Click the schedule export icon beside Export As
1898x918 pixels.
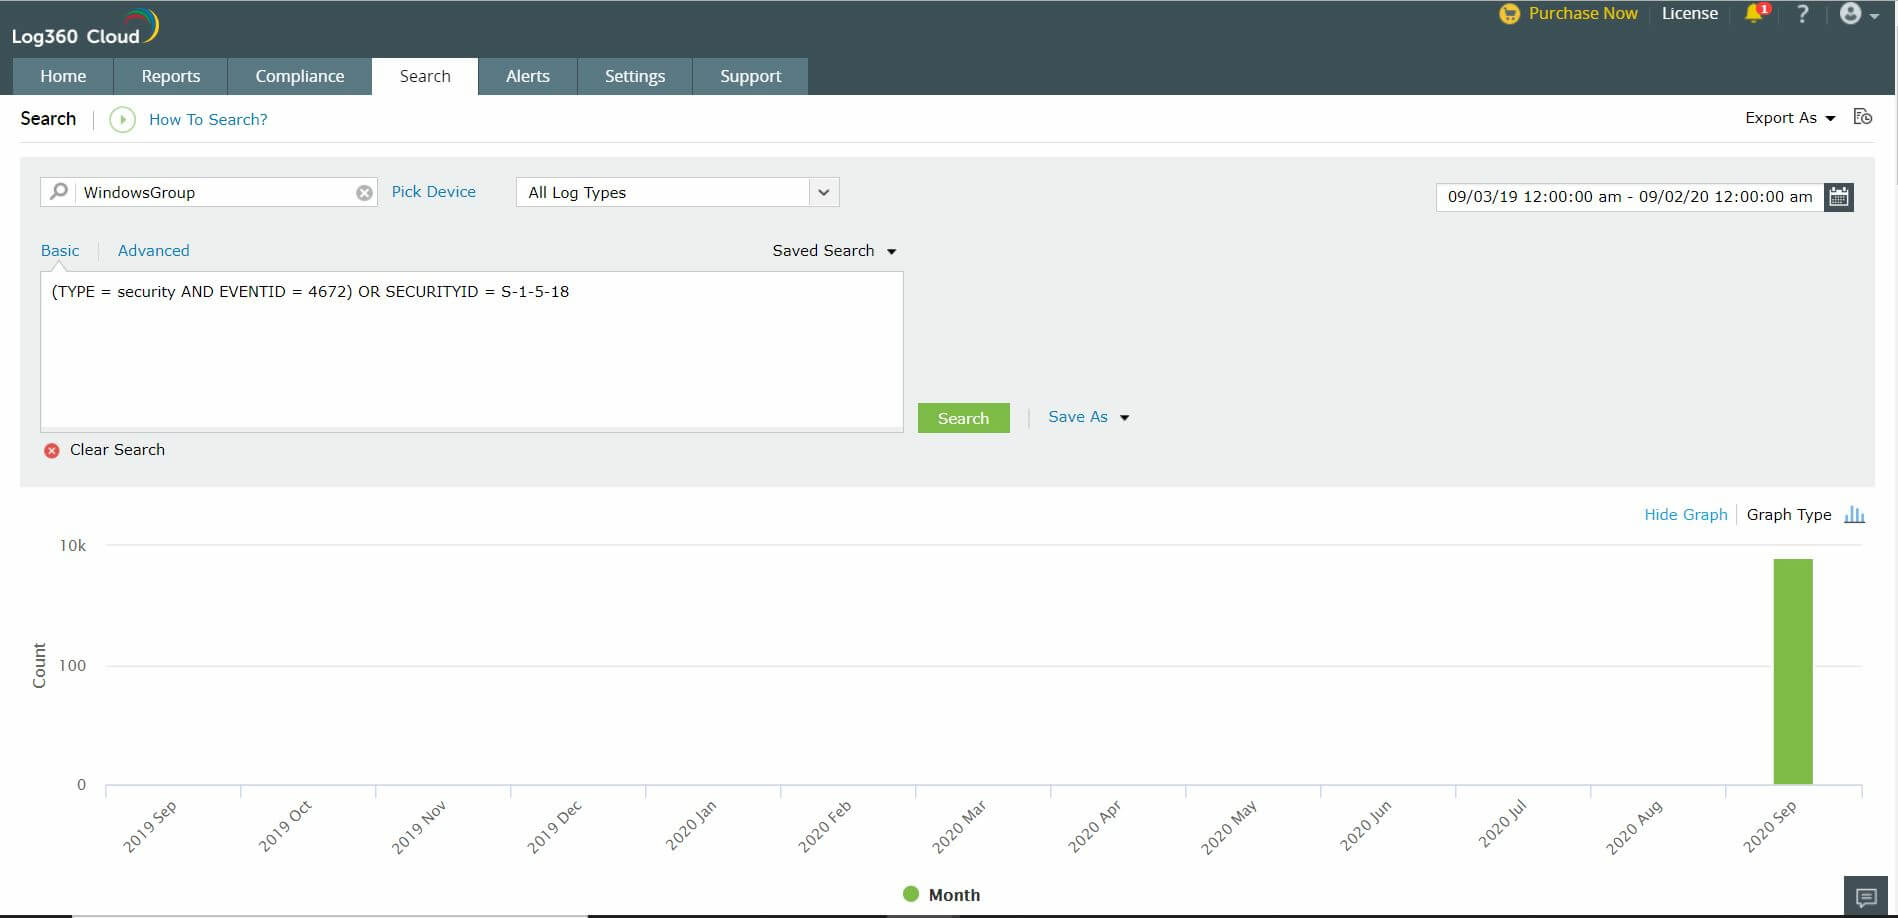1863,117
